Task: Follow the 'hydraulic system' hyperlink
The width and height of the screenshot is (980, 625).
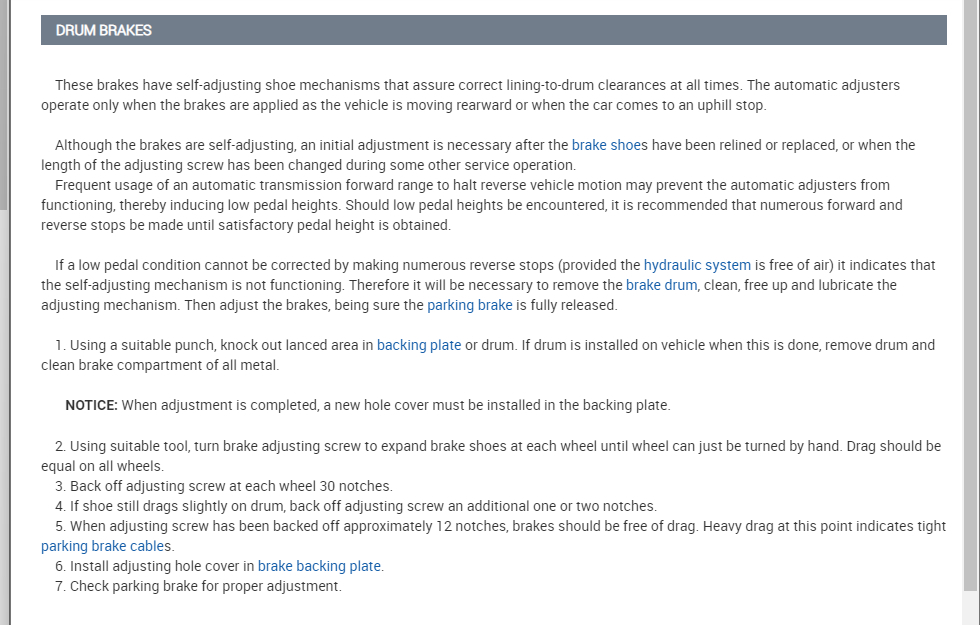Action: tap(697, 265)
